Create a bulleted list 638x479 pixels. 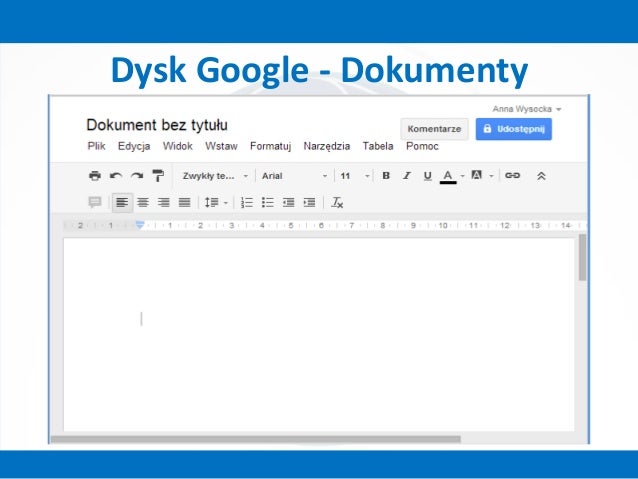point(267,202)
